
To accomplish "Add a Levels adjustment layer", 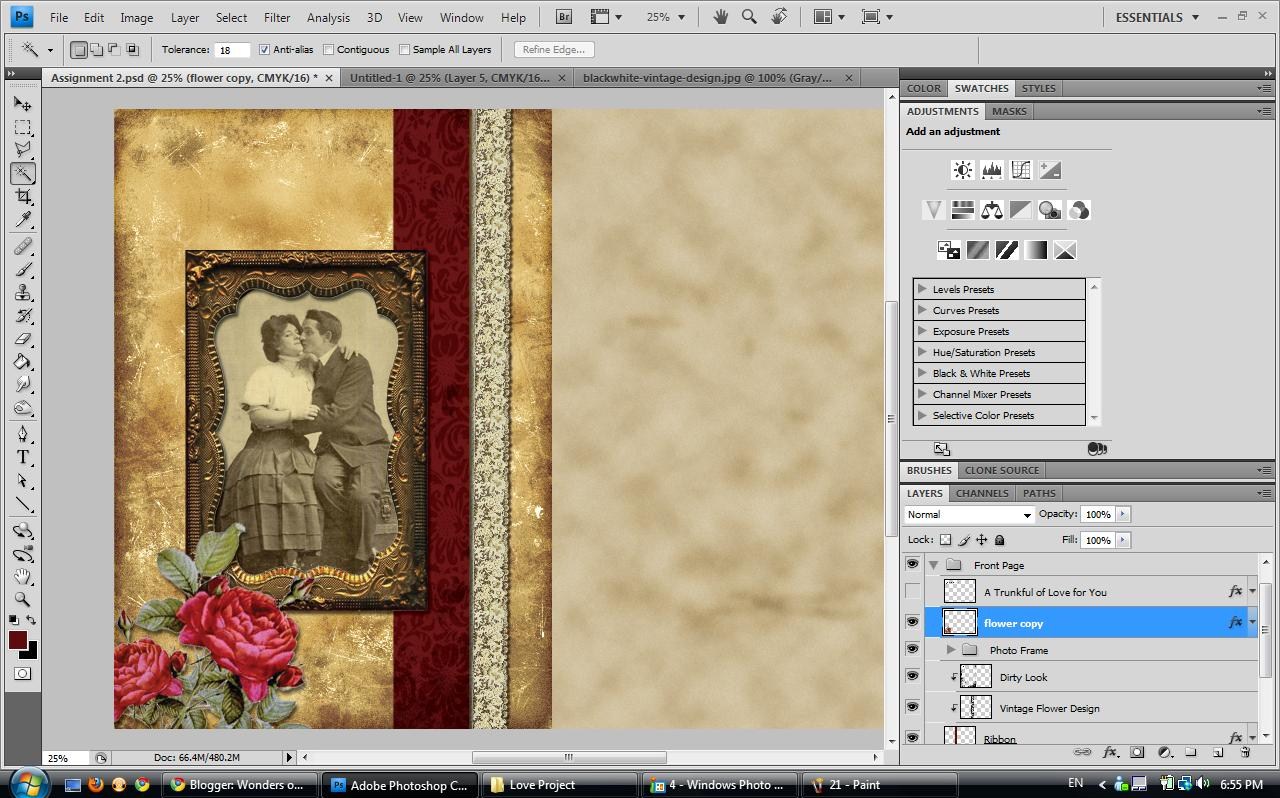I will tap(991, 170).
